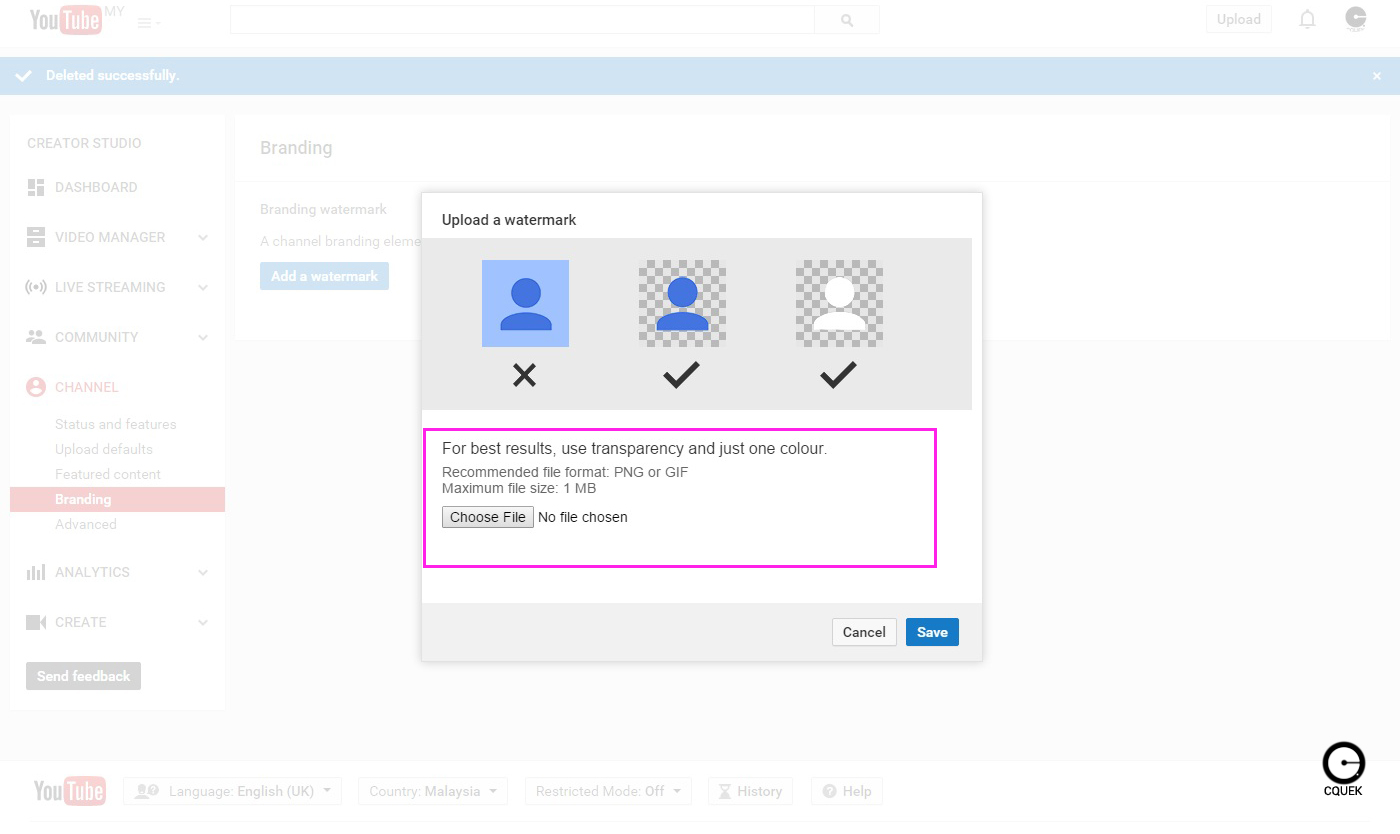1400x834 pixels.
Task: Click the Add a watermark button
Action: [x=324, y=276]
